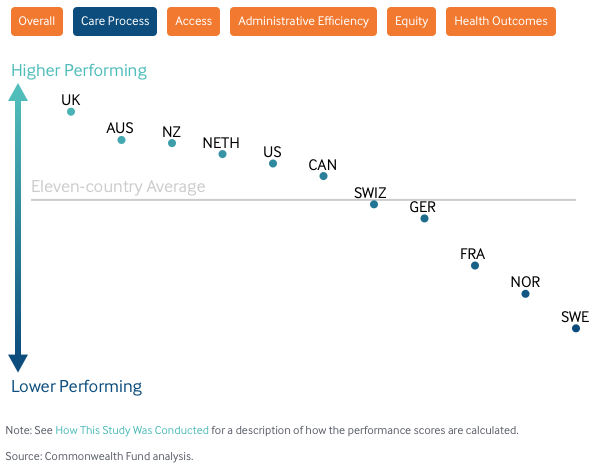Viewport: 601px width, 472px height.
Task: Click the Eleven-country Average label
Action: 118,187
